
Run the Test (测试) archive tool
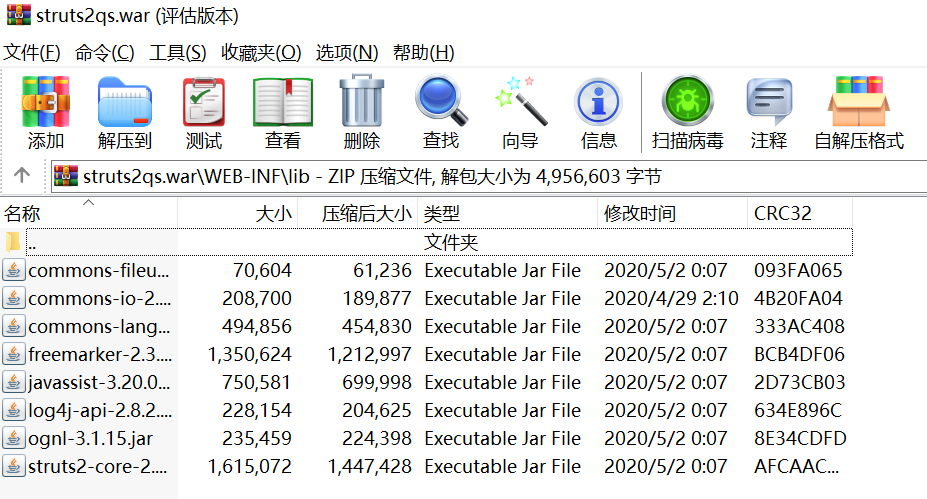(204, 112)
